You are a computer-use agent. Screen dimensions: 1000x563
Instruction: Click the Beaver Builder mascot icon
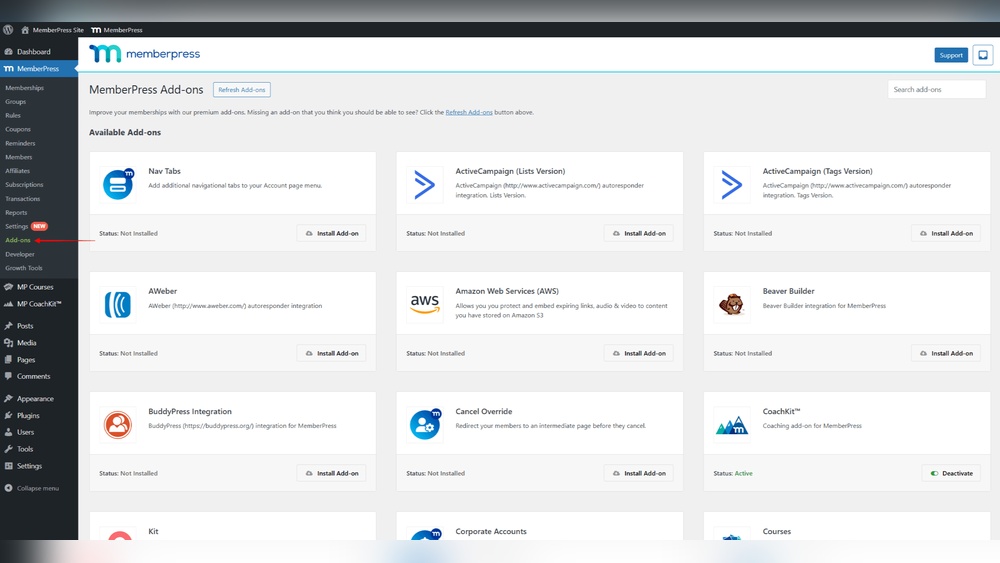click(732, 305)
